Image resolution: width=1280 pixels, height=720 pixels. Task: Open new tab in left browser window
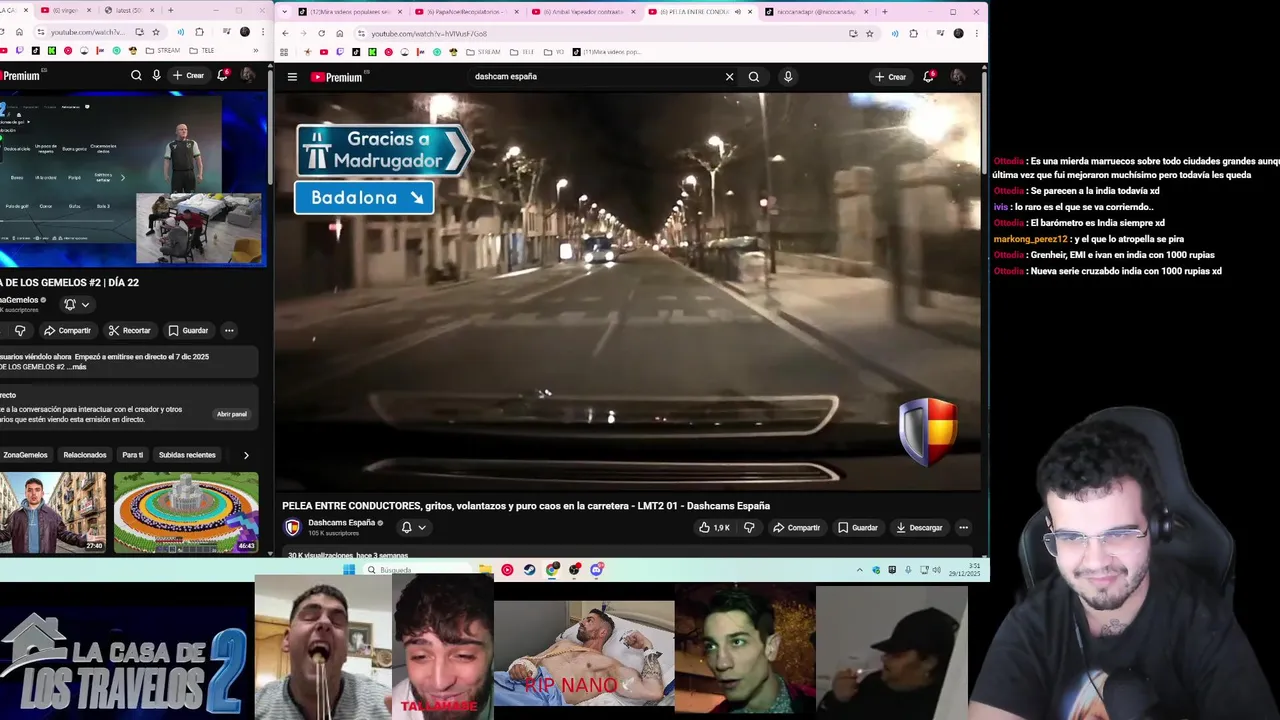tap(170, 10)
